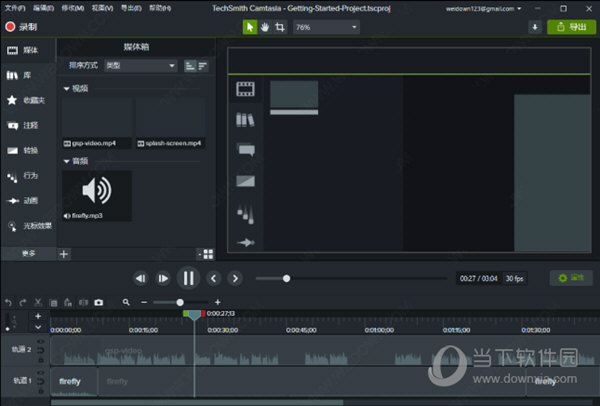The image size is (600, 406).
Task: Take a snapshot with camera icon
Action: 99,303
